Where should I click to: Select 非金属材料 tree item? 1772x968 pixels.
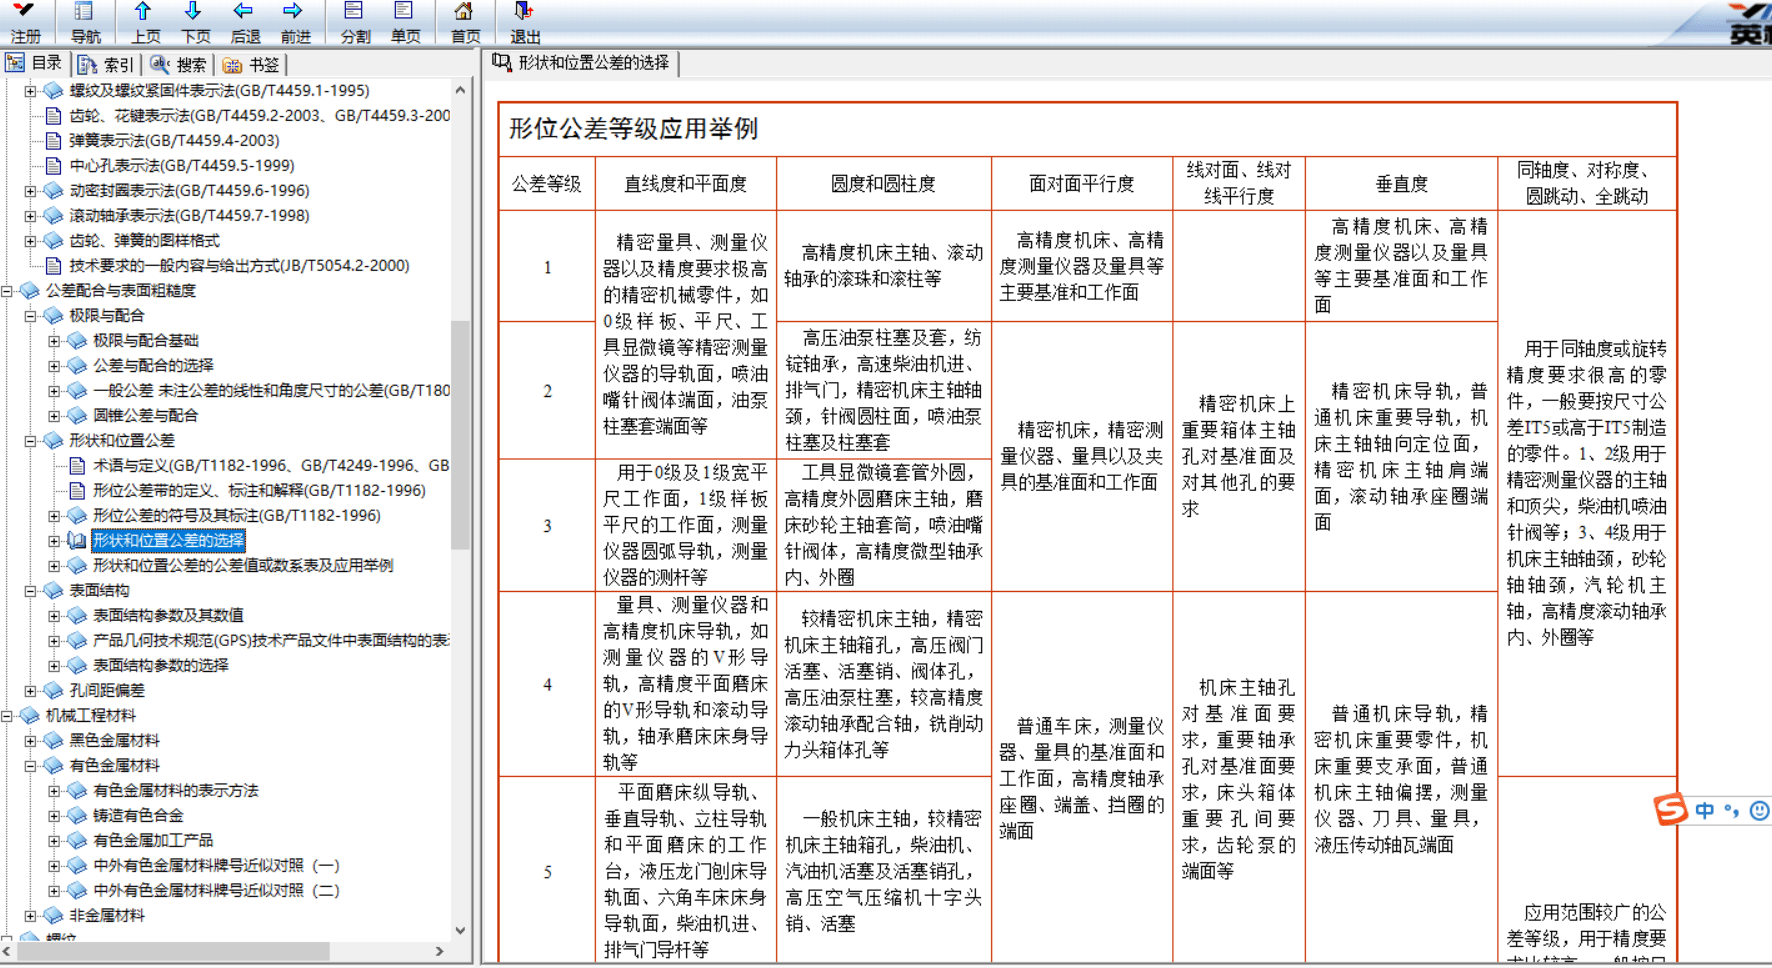(106, 916)
